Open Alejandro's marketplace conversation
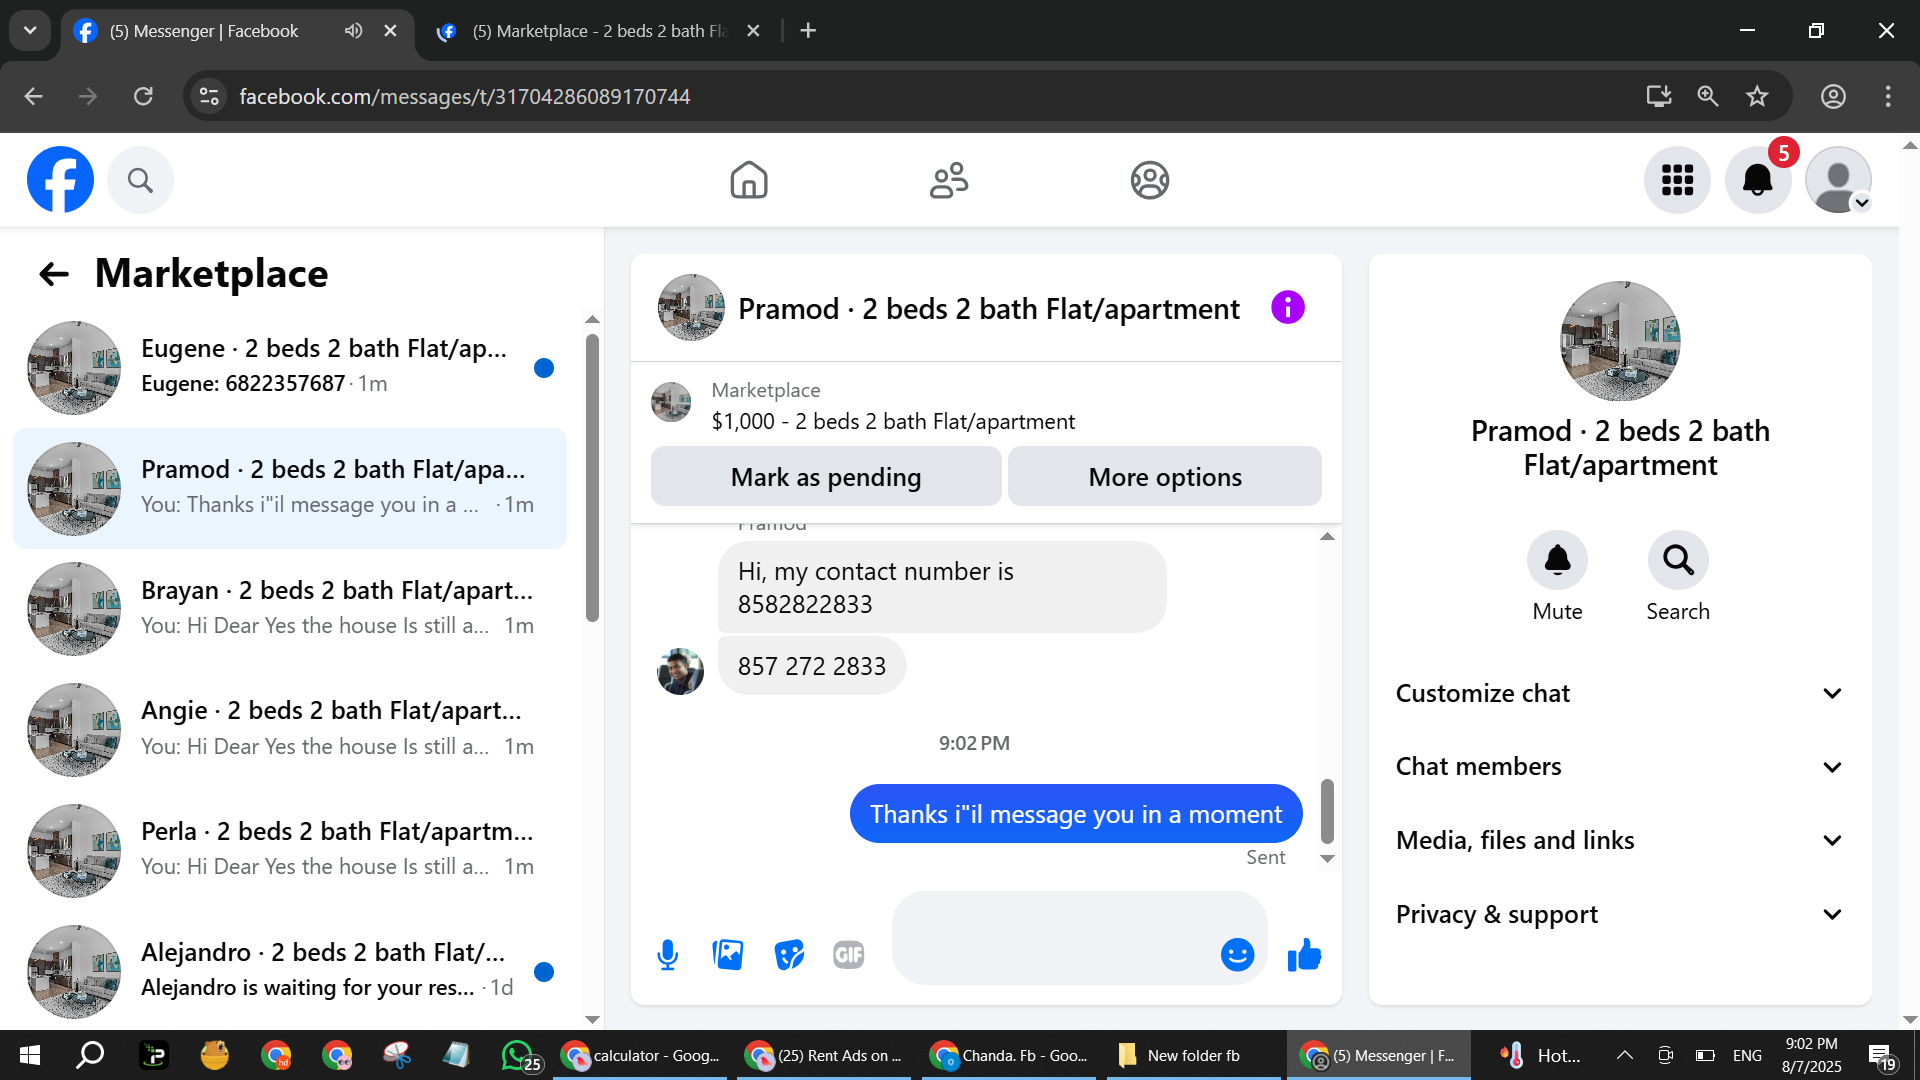 pyautogui.click(x=290, y=971)
